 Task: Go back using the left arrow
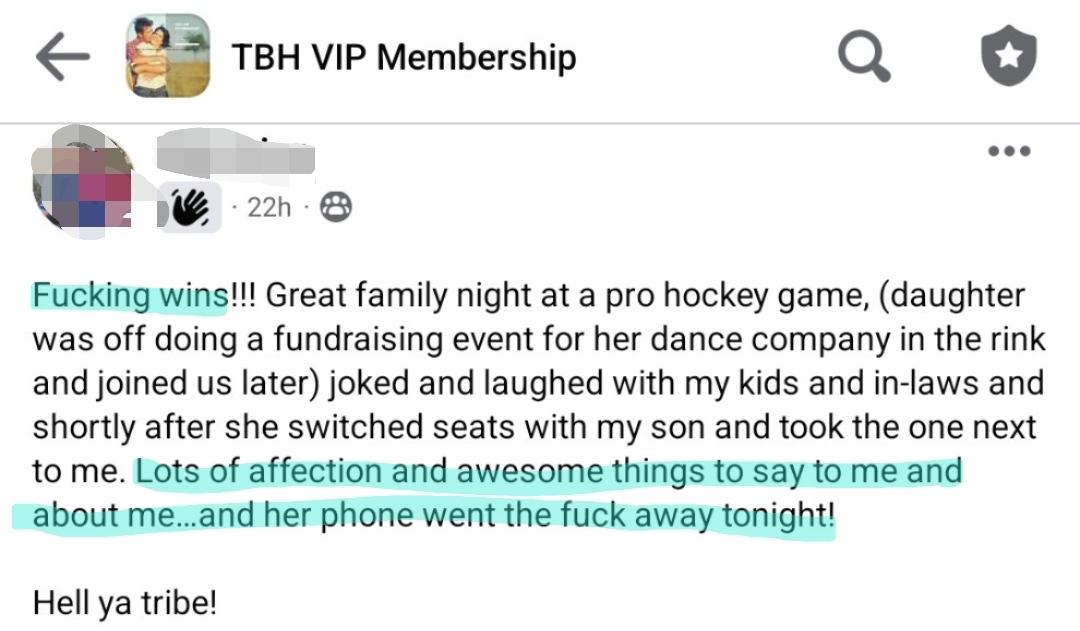(64, 58)
